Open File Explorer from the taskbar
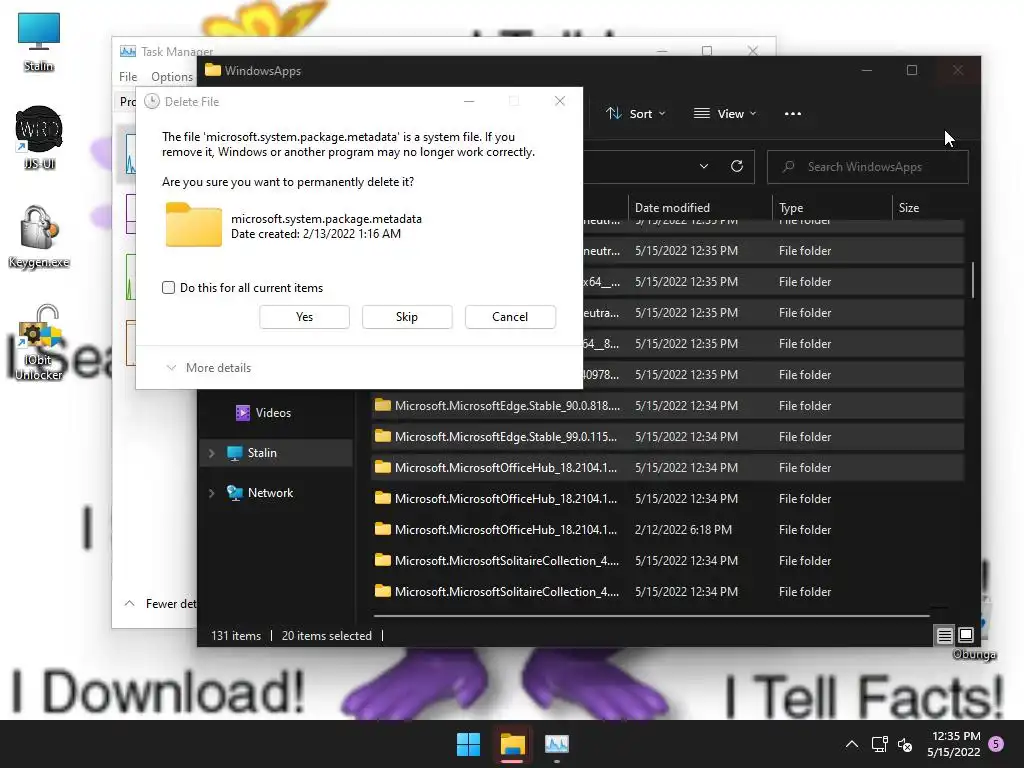Screen dimensions: 1024x768 [513, 744]
